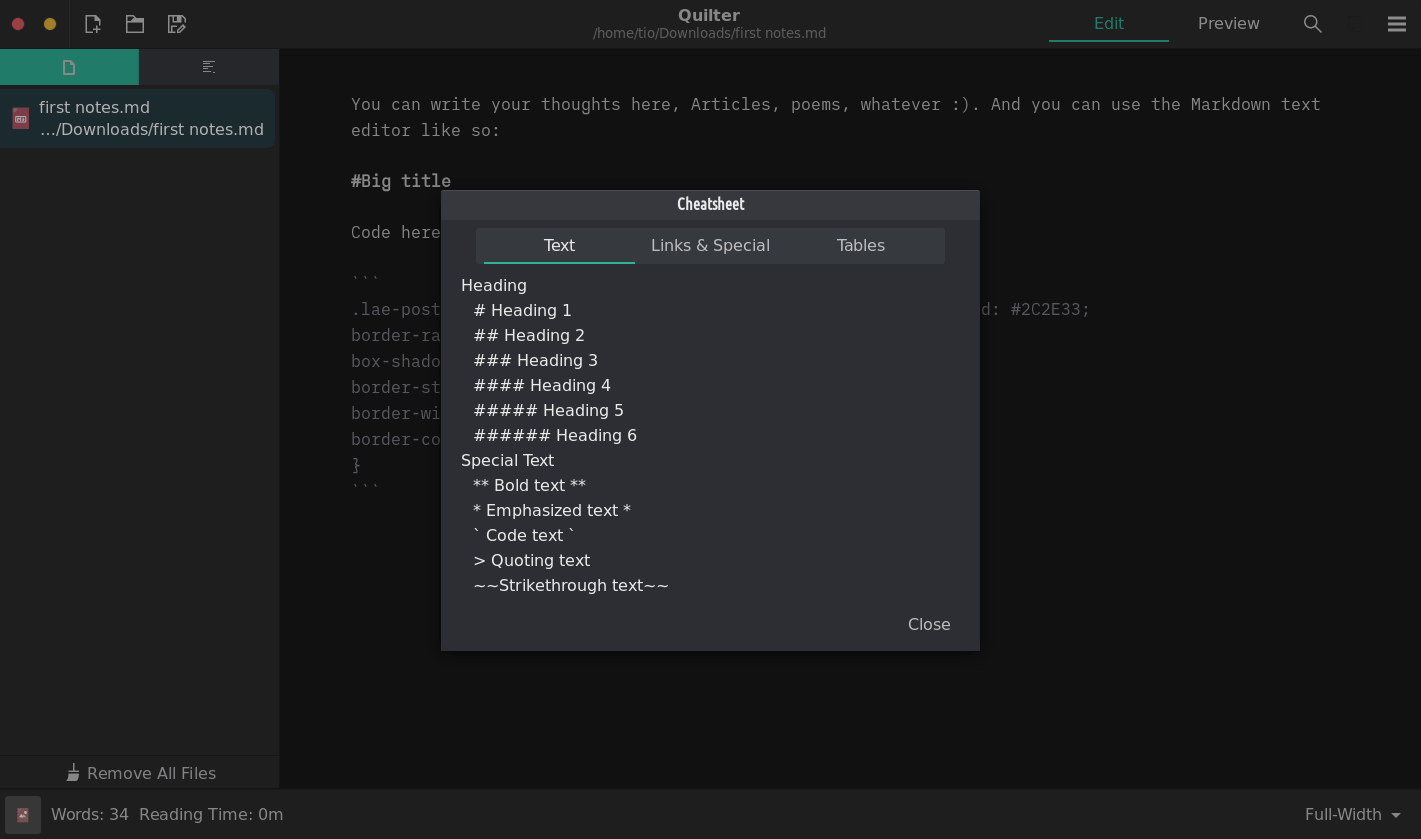Viewport: 1421px width, 839px height.
Task: Open the Links & Special cheatsheet tab
Action: (710, 246)
